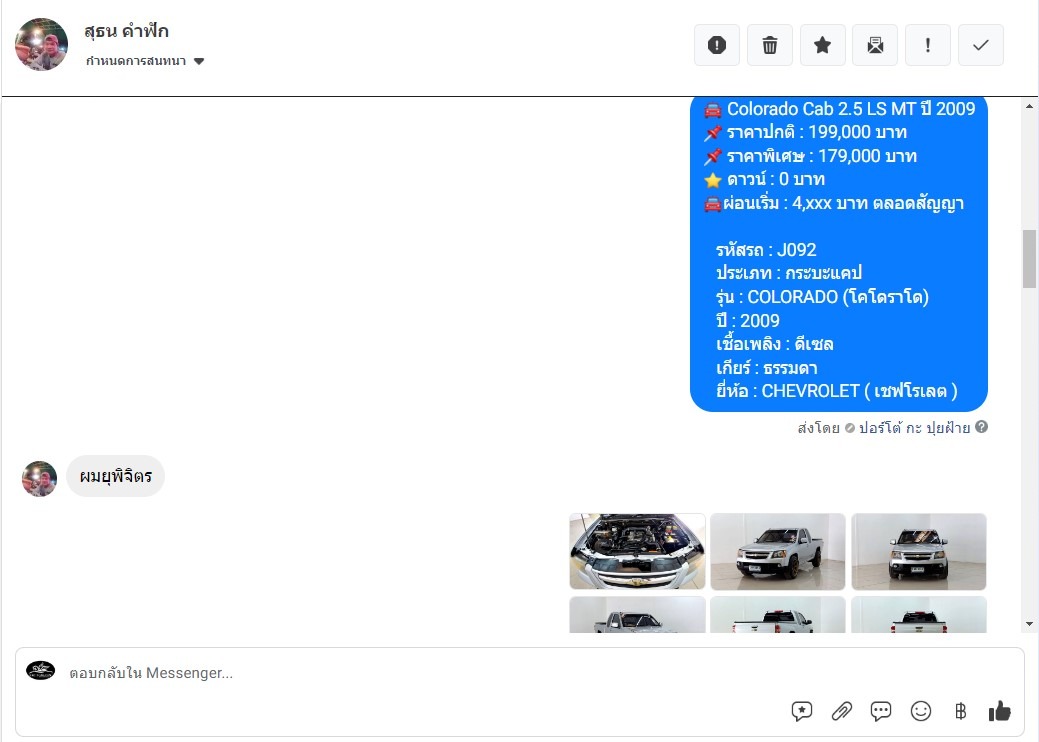Flag conversation with the plain exclamation mark icon
This screenshot has width=1039, height=742.
click(928, 45)
